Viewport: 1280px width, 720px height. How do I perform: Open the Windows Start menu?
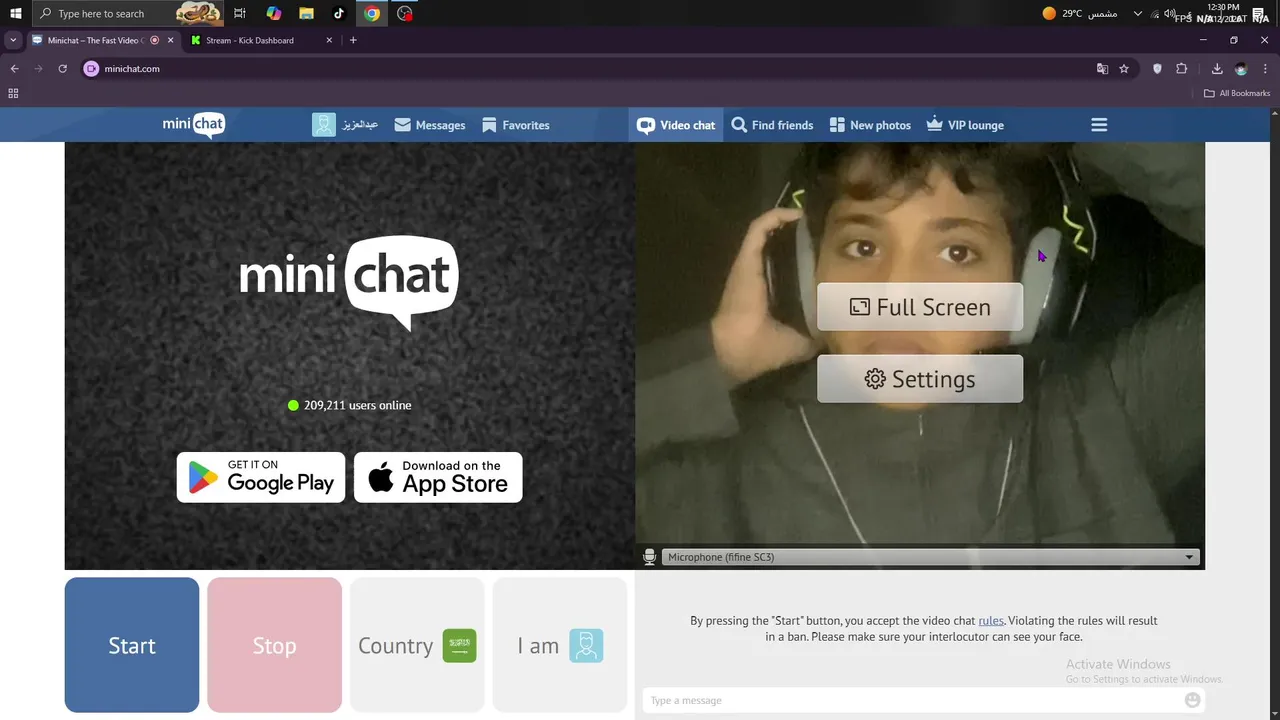(15, 13)
